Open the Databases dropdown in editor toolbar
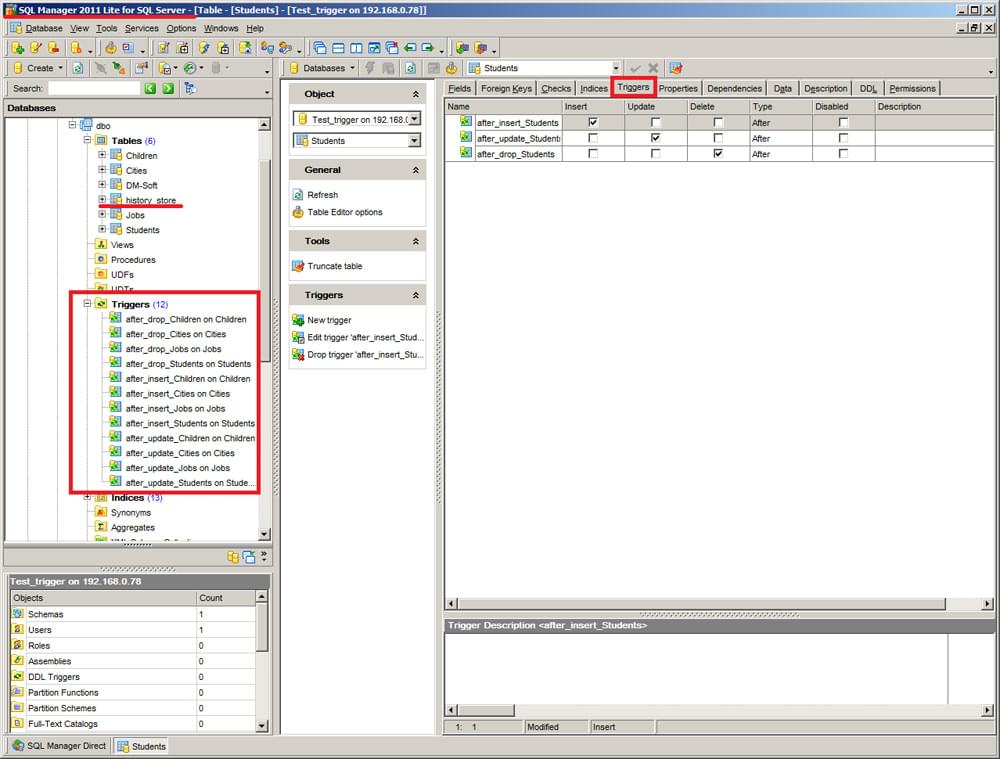The height and width of the screenshot is (759, 1000). coord(352,68)
